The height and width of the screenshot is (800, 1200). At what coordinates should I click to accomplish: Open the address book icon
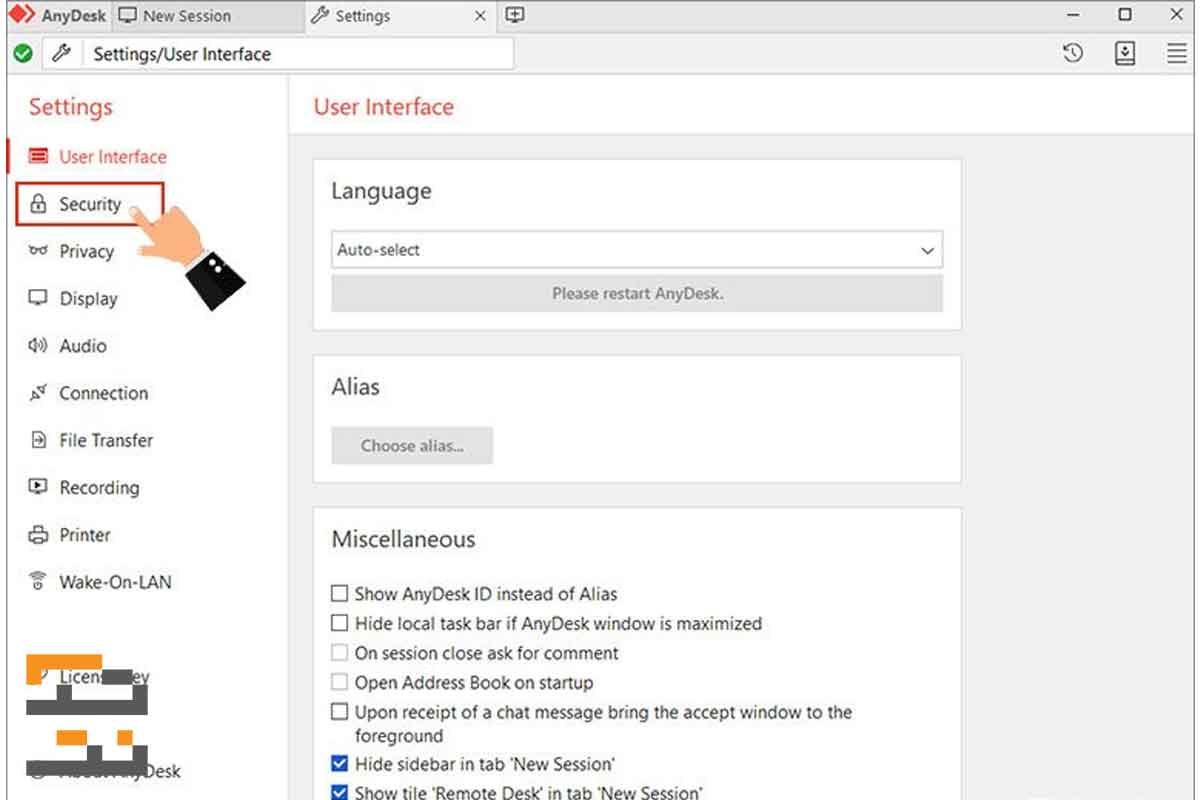(x=1125, y=54)
